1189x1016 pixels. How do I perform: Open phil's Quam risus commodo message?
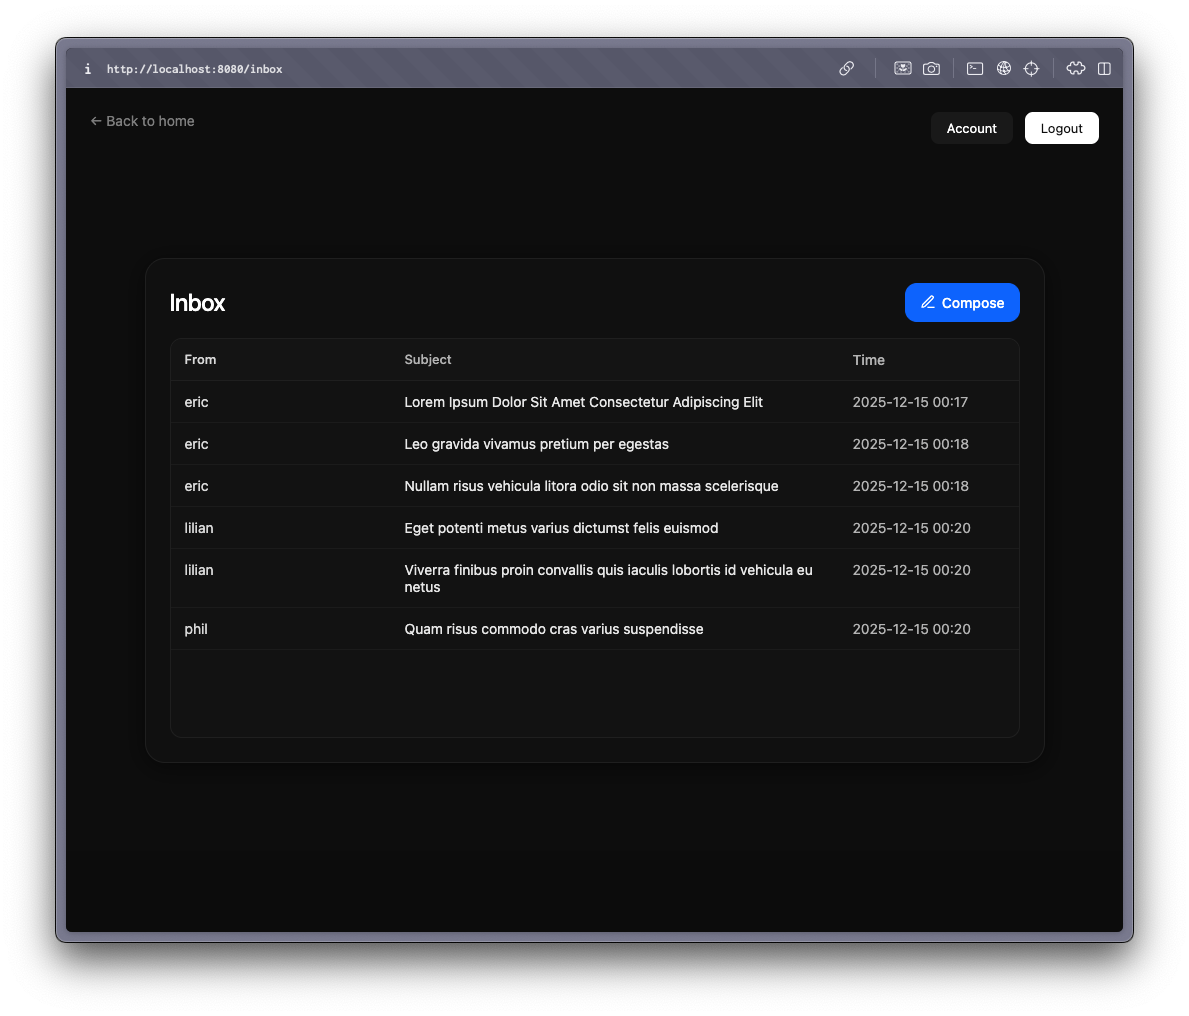[x=553, y=629]
